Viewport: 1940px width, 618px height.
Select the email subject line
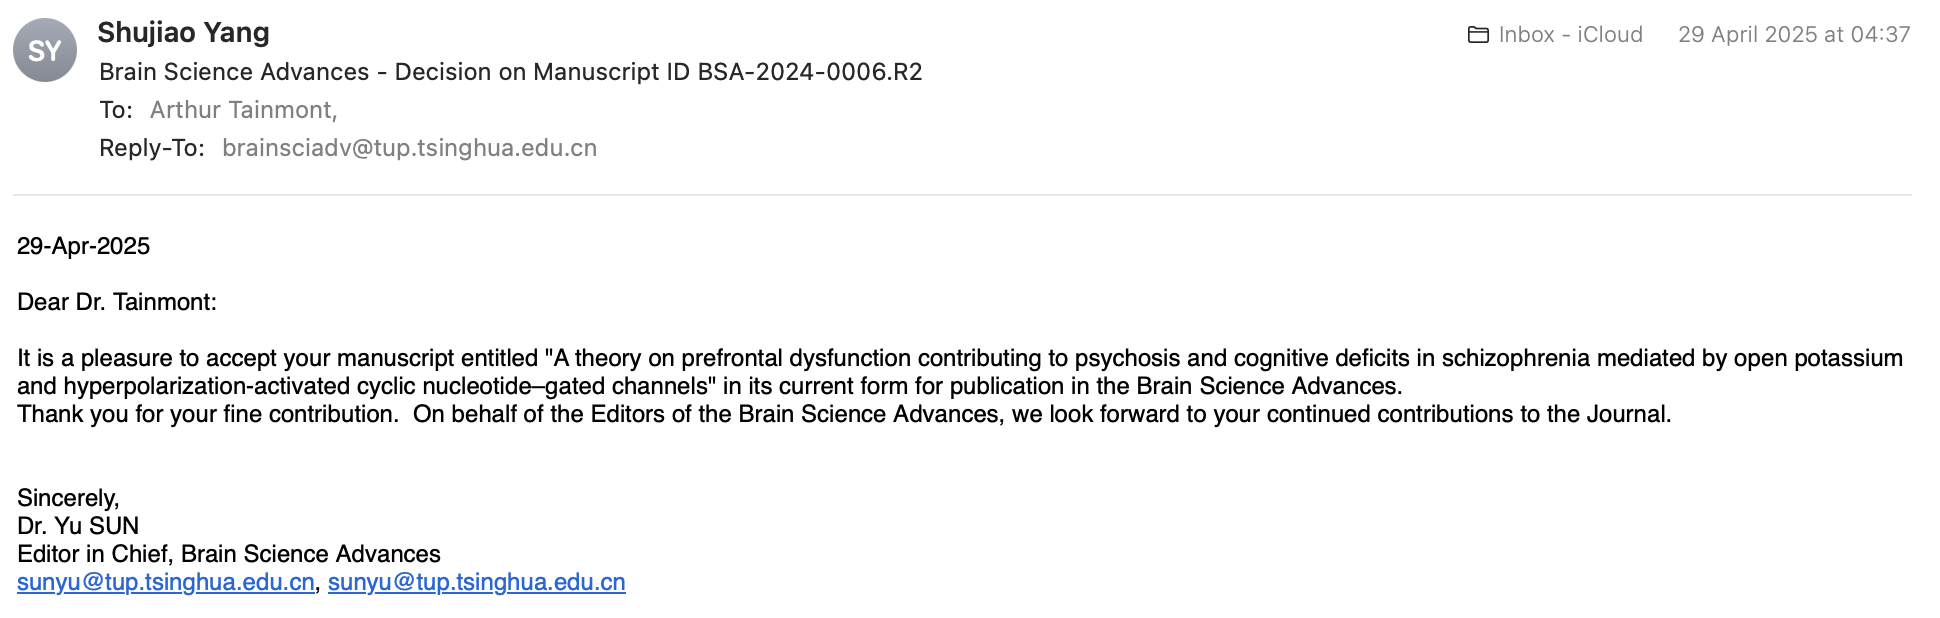pyautogui.click(x=510, y=72)
